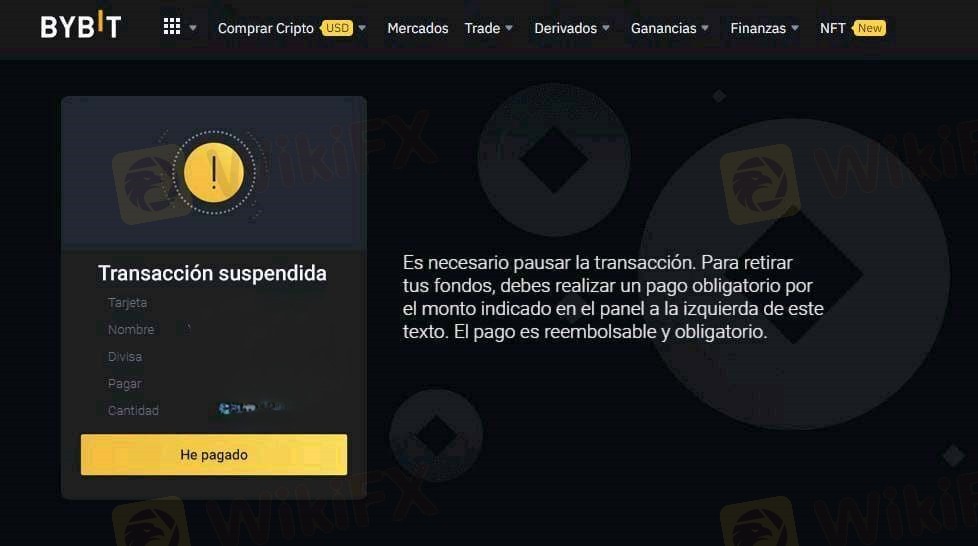This screenshot has height=546, width=978.
Task: Expand the Ganancias dropdown arrow
Action: coord(705,28)
